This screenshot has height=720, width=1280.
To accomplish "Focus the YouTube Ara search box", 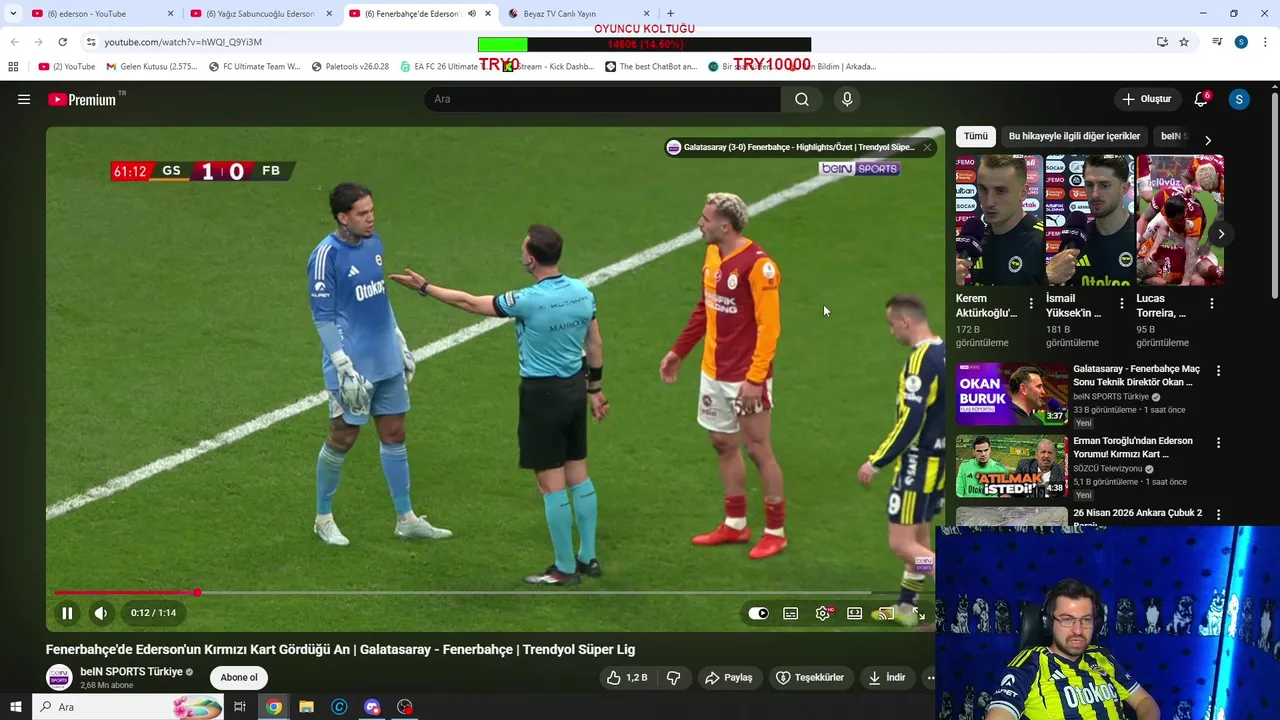I will [603, 99].
